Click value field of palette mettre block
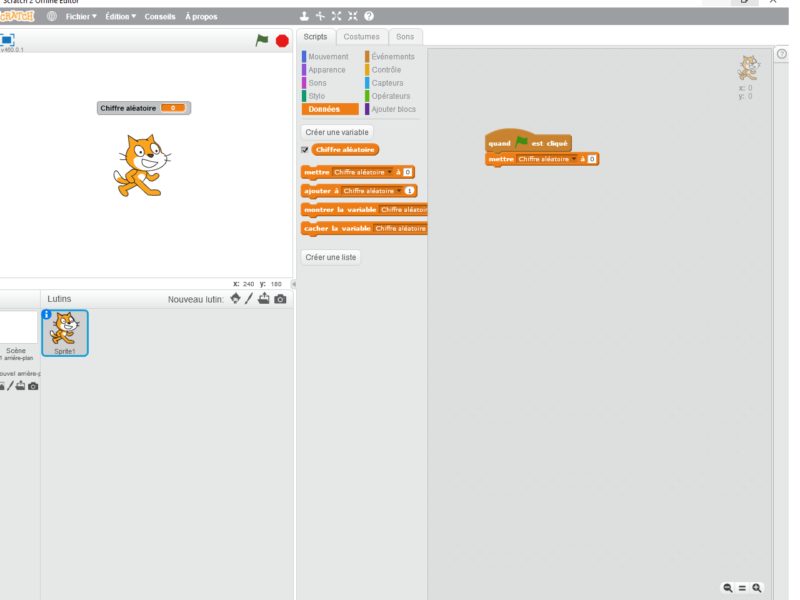The image size is (800, 600). [408, 172]
